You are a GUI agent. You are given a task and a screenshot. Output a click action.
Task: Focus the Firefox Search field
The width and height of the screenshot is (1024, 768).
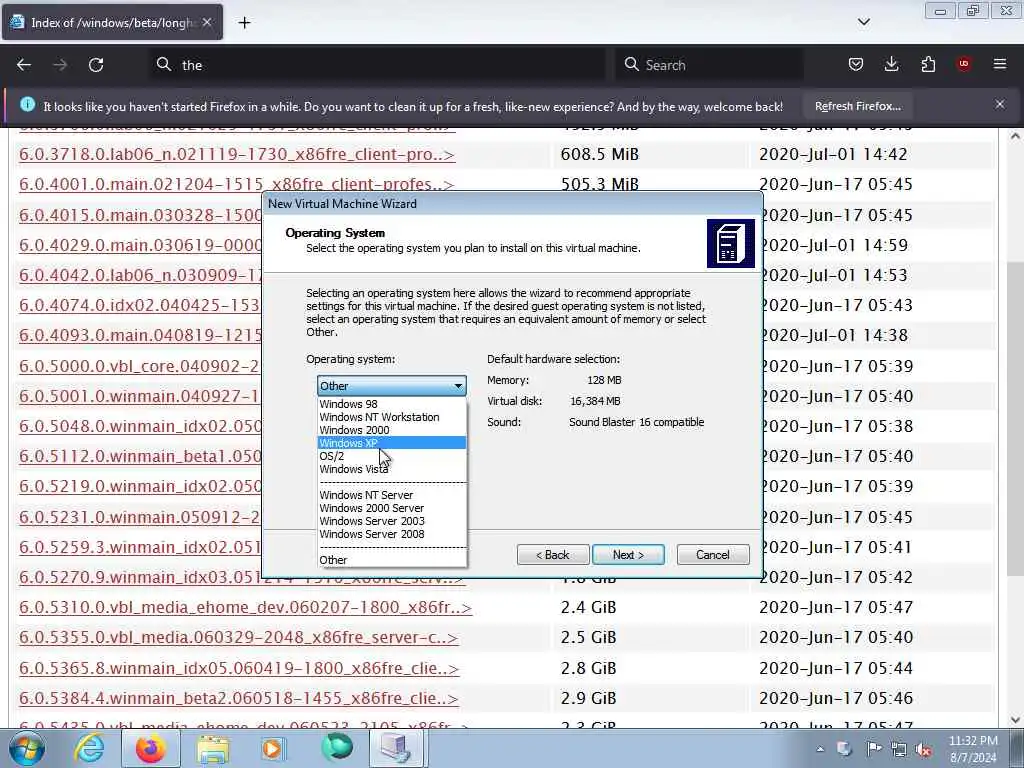(709, 65)
